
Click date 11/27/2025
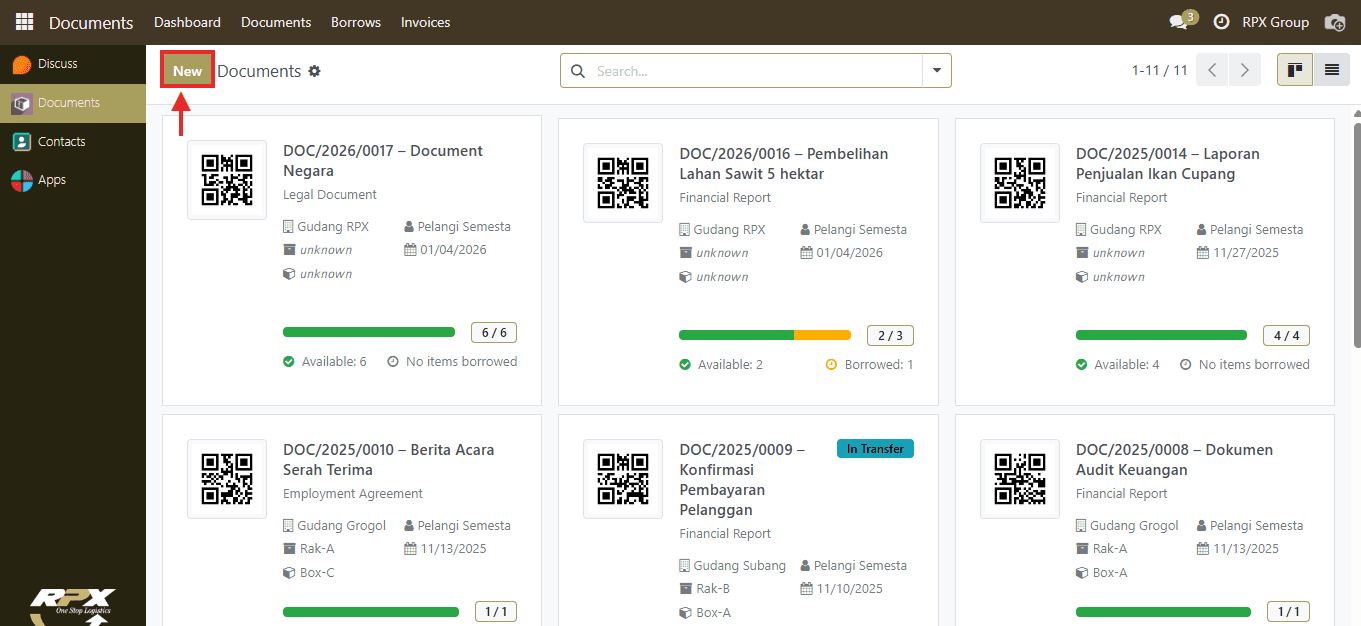(1246, 253)
